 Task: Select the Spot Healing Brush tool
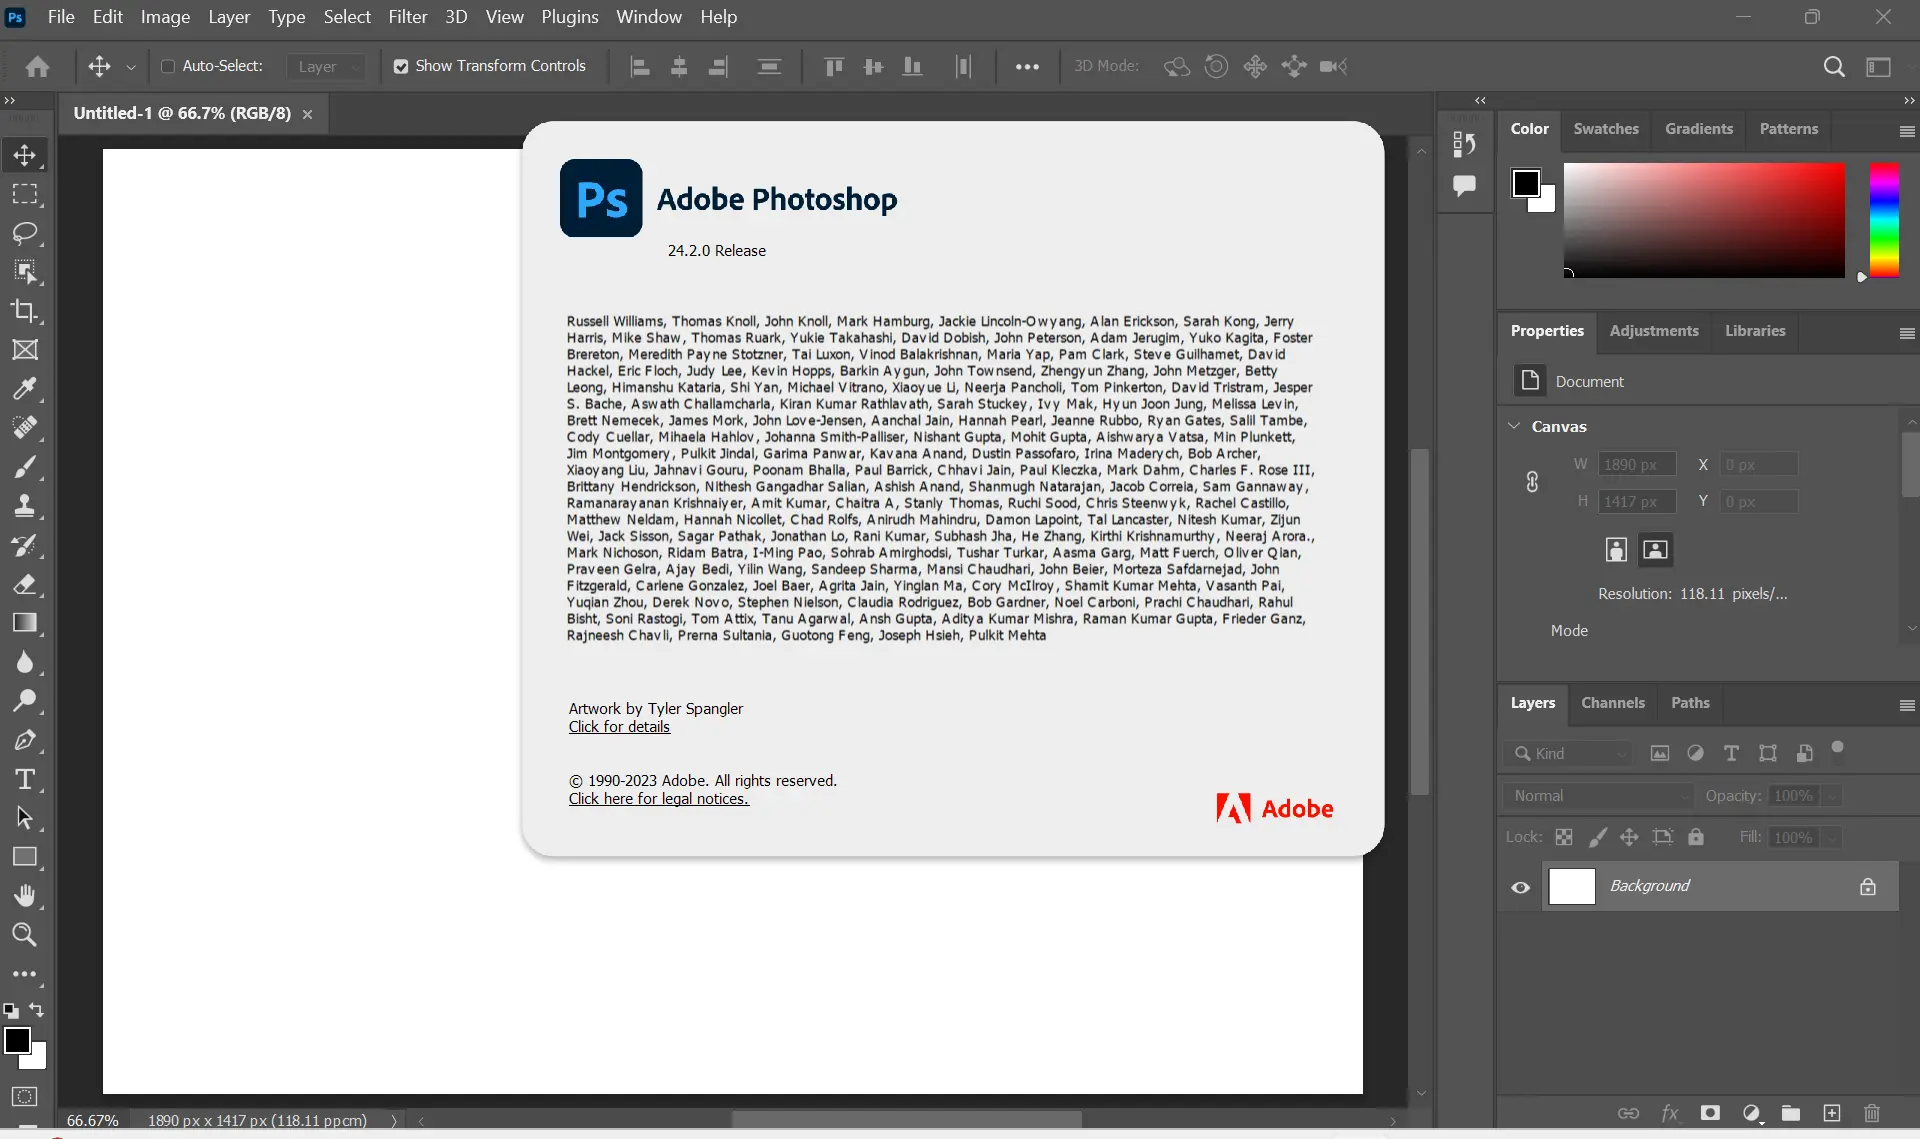[x=25, y=428]
